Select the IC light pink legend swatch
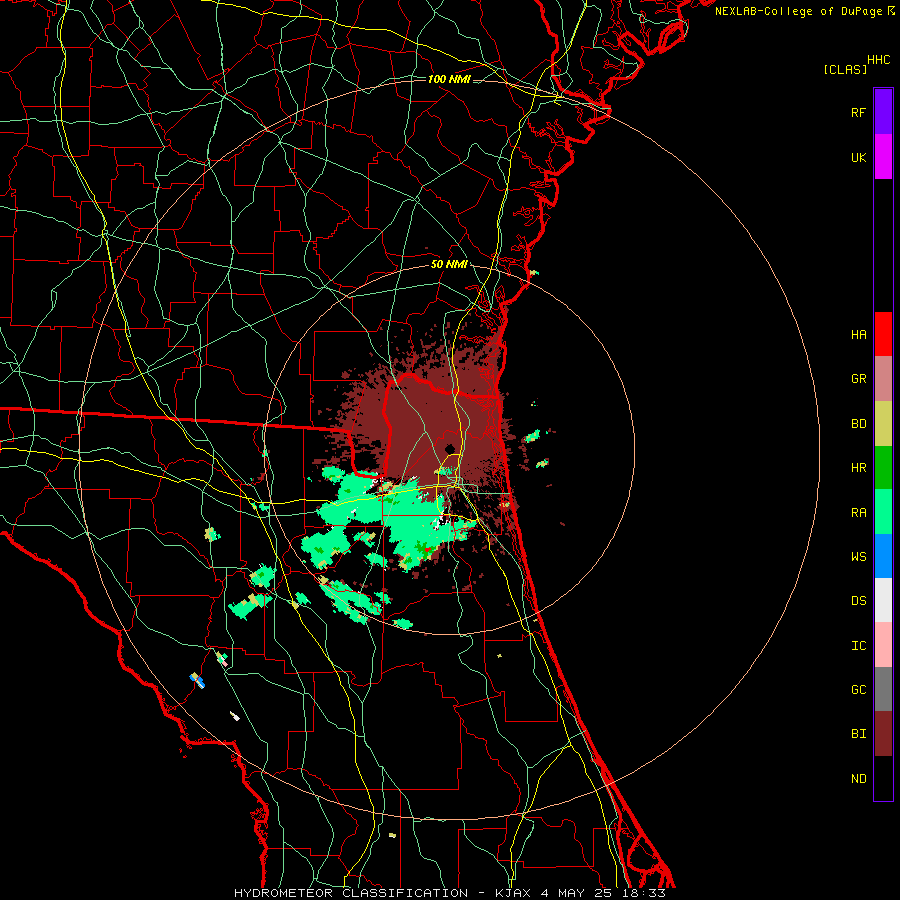Viewport: 900px width, 900px height. point(883,645)
